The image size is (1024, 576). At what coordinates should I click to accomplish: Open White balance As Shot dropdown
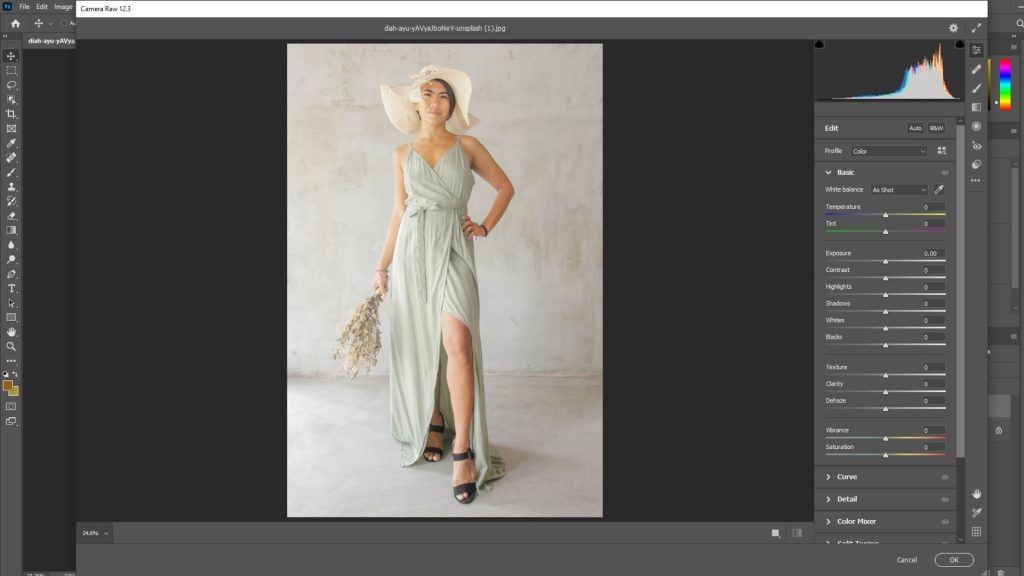click(x=899, y=189)
